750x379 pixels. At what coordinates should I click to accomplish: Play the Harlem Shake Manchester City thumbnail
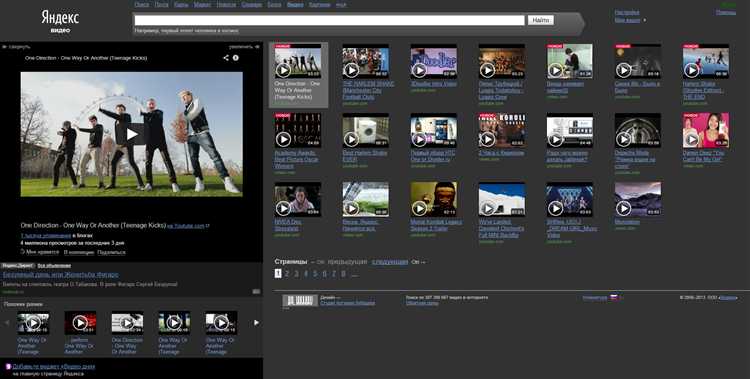365,62
